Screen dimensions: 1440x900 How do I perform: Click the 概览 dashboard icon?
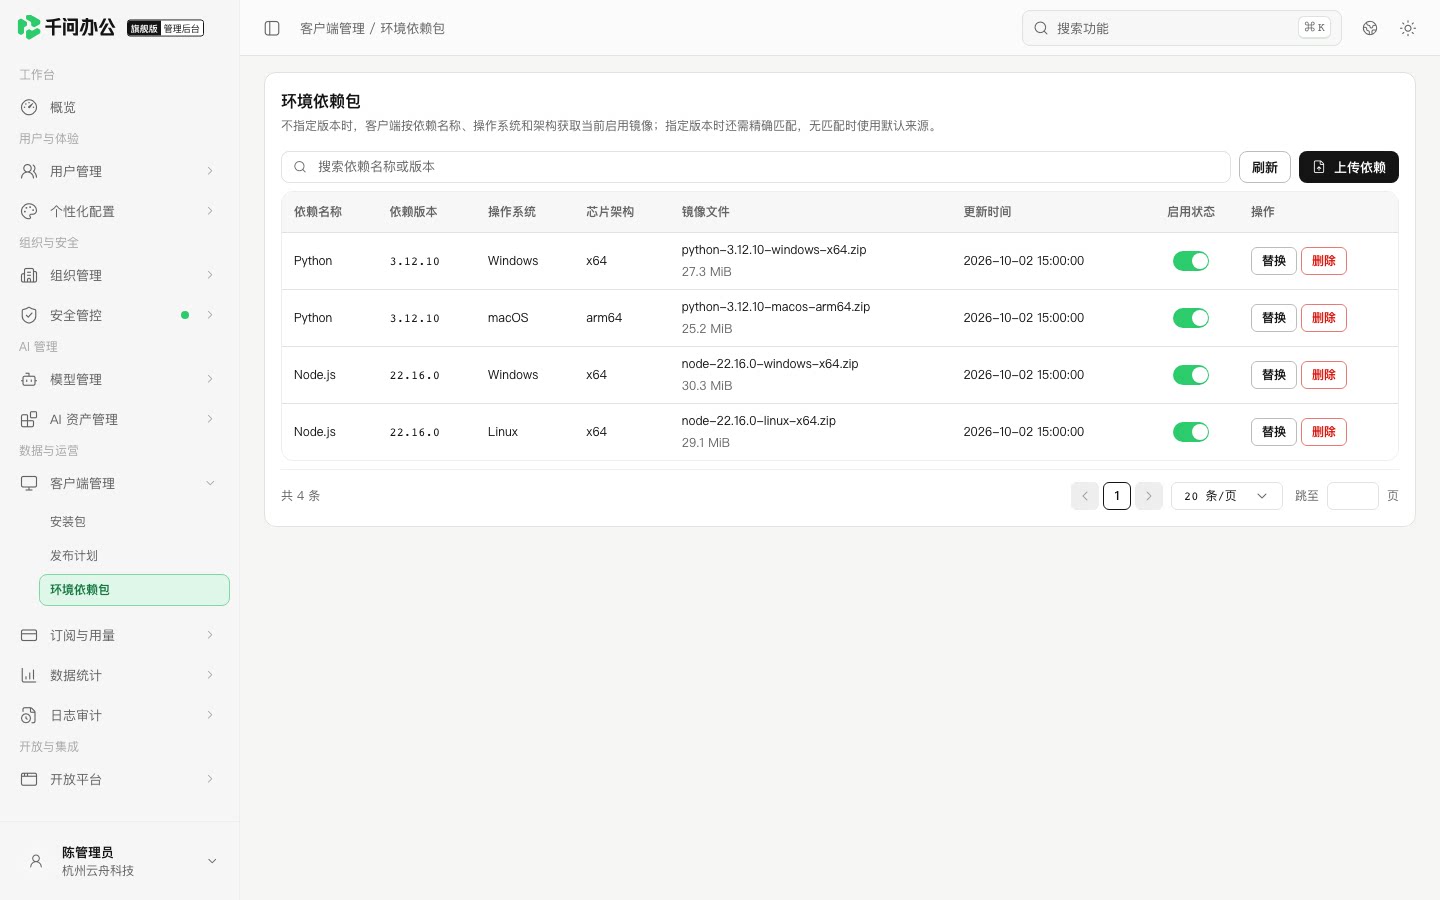(29, 107)
